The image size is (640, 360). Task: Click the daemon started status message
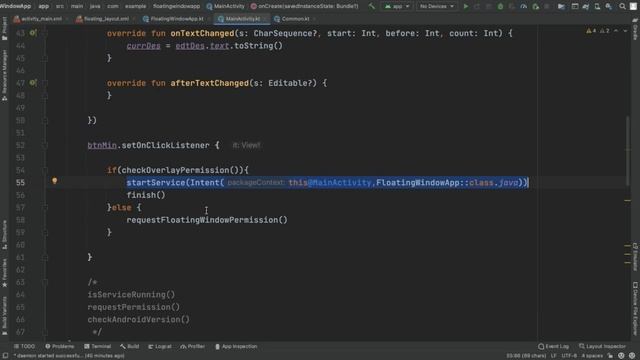click(x=69, y=356)
